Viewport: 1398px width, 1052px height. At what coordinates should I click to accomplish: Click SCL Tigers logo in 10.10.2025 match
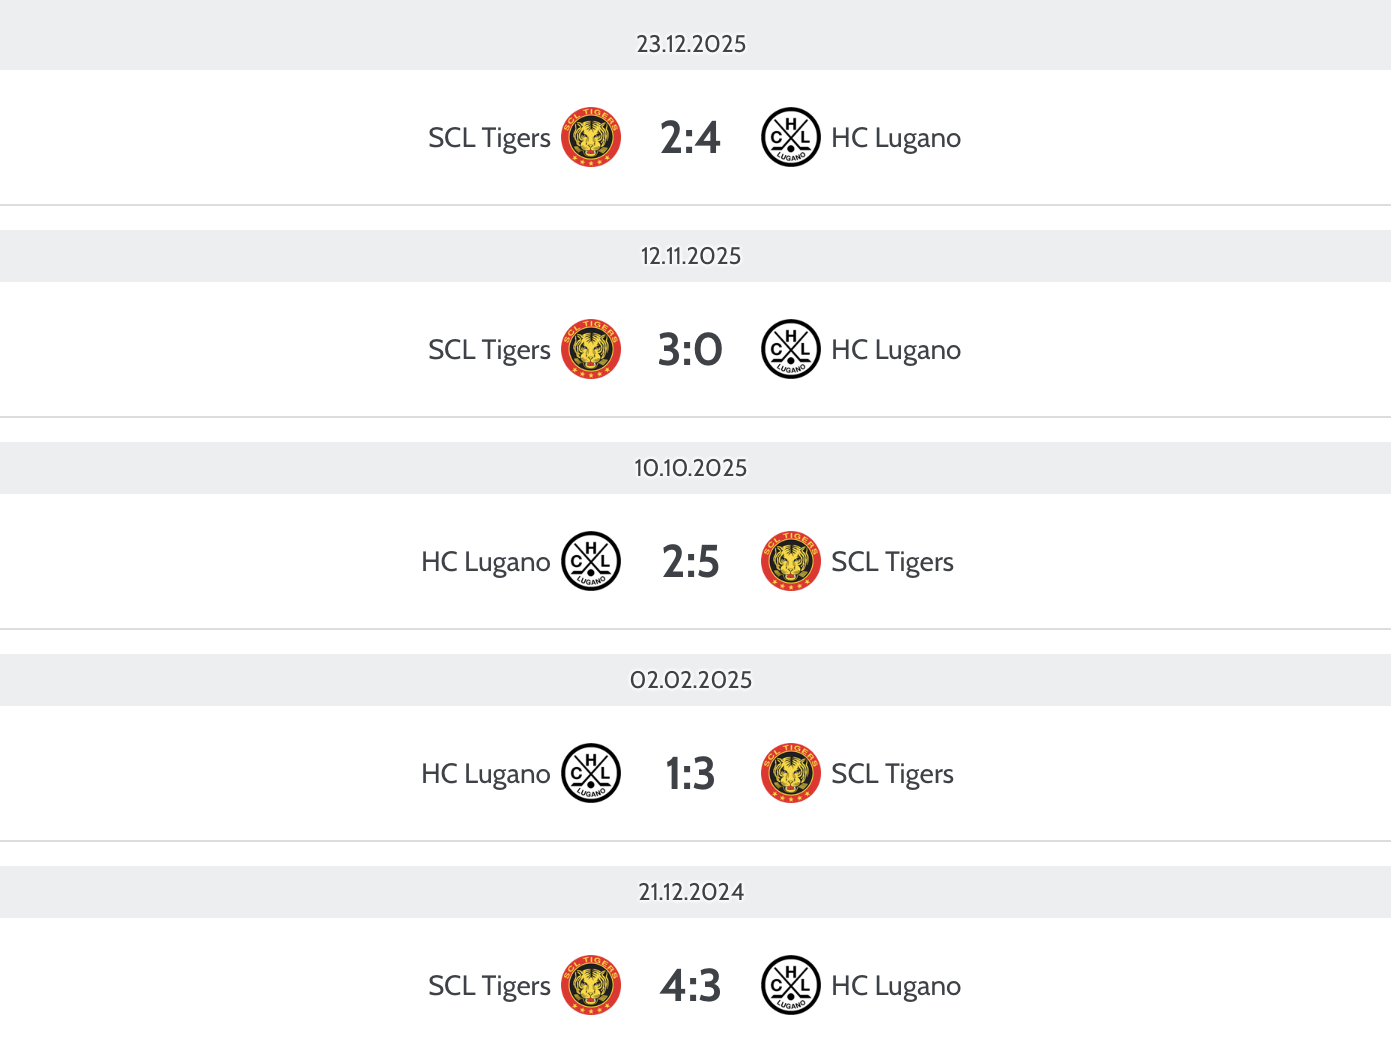(791, 561)
